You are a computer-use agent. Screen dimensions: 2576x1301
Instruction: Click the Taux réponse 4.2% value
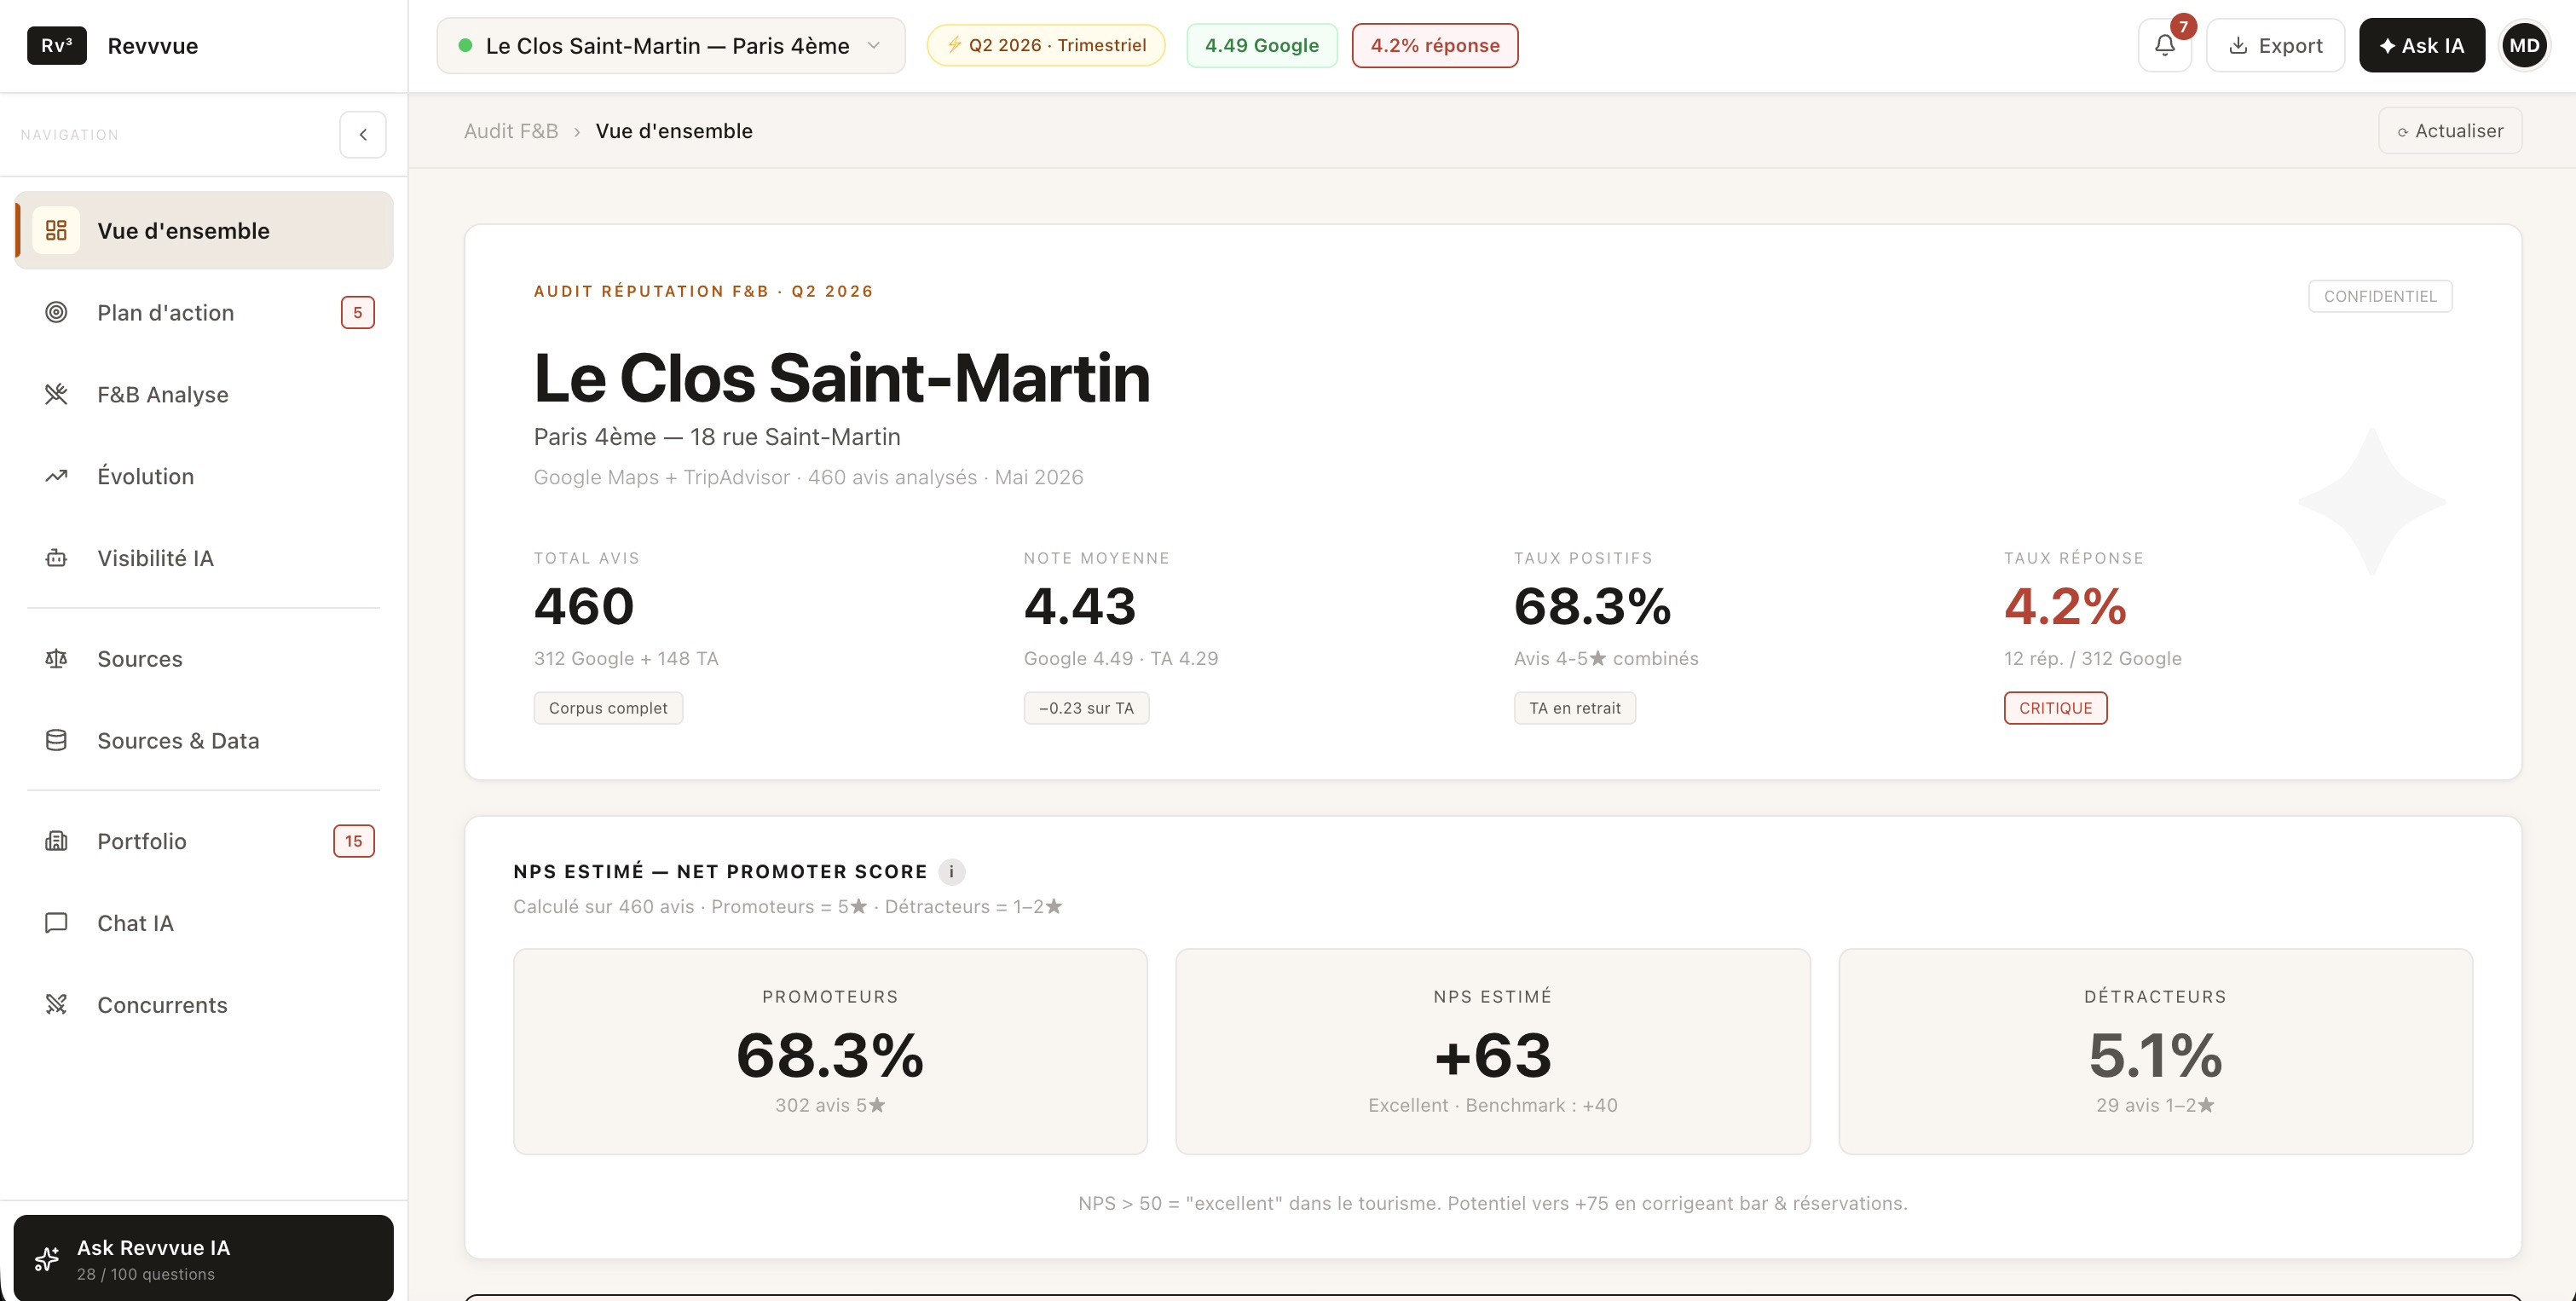(2065, 606)
